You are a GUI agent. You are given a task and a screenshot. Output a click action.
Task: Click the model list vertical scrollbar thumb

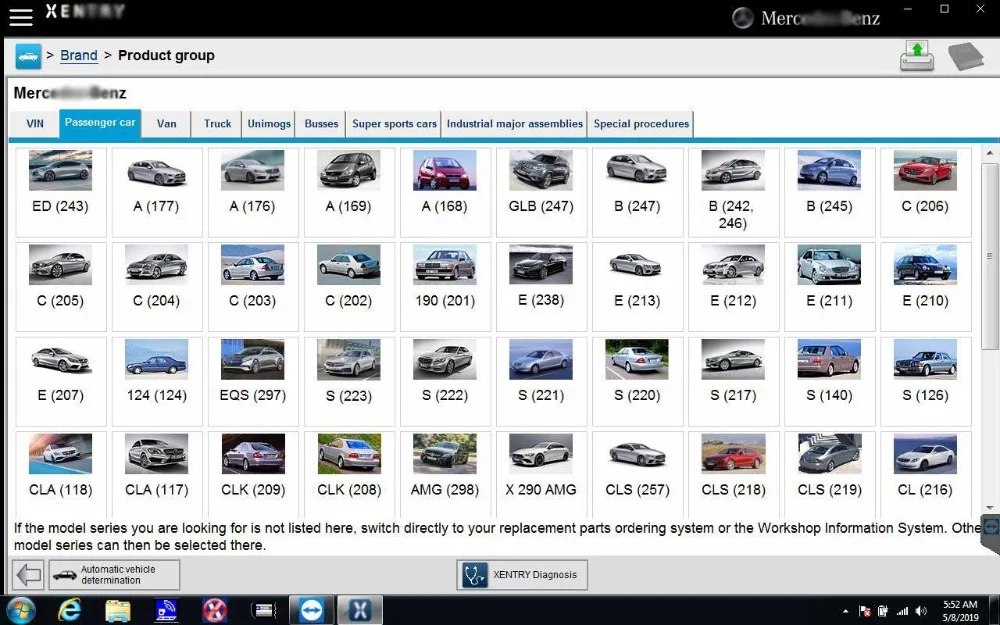[x=989, y=255]
